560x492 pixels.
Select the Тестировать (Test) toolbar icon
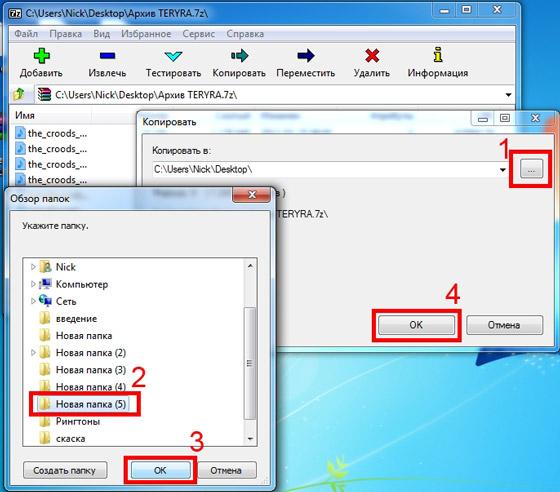point(173,56)
